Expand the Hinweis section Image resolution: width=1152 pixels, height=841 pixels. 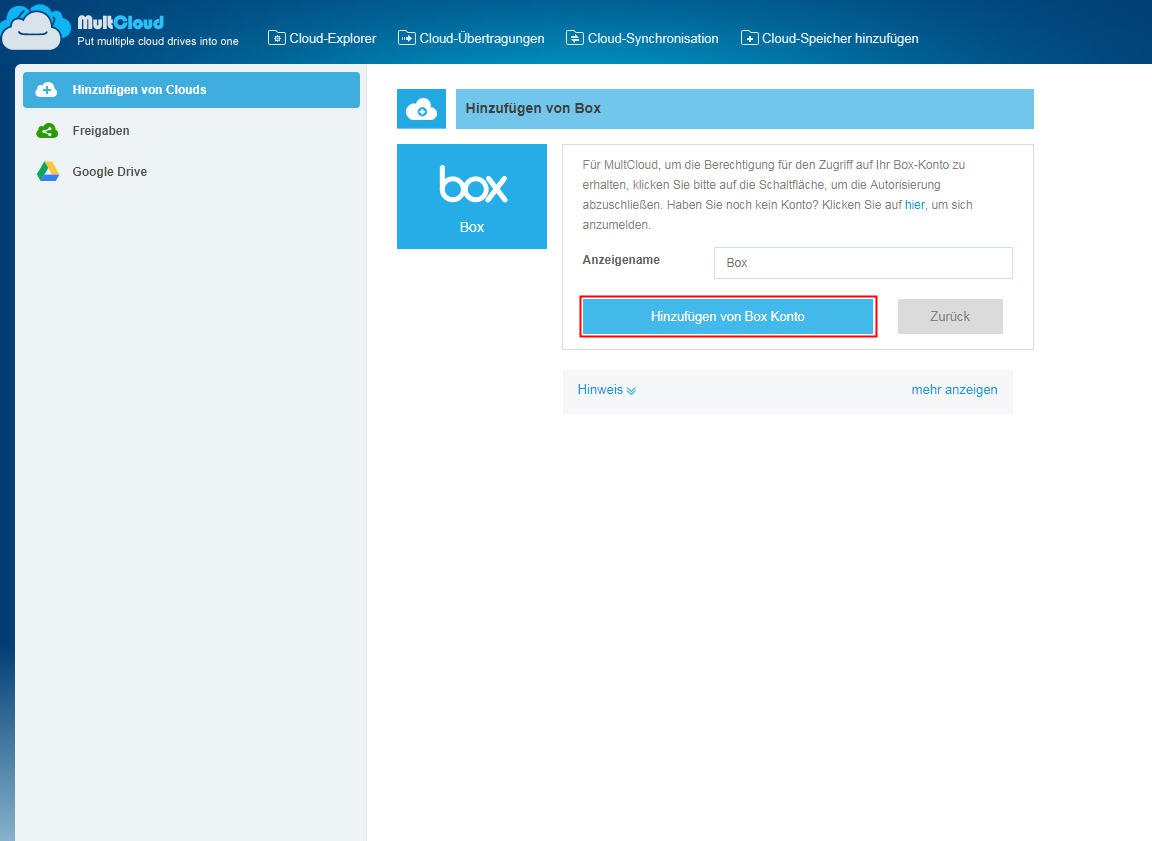click(x=607, y=390)
